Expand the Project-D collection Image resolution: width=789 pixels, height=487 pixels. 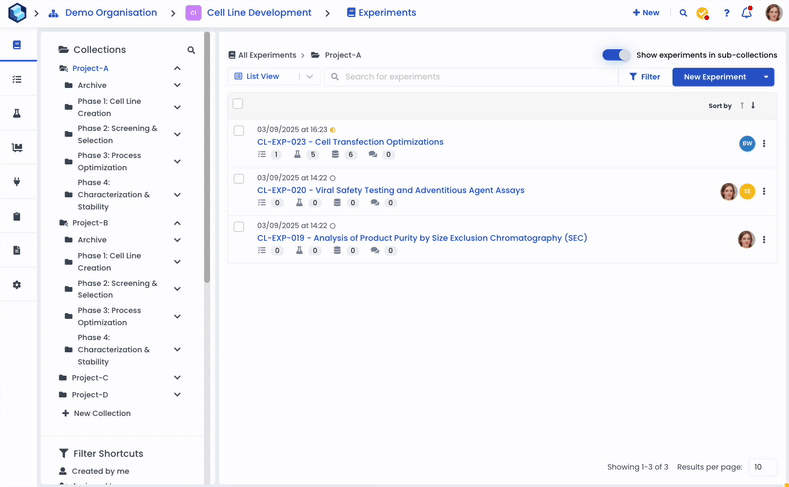coord(177,395)
